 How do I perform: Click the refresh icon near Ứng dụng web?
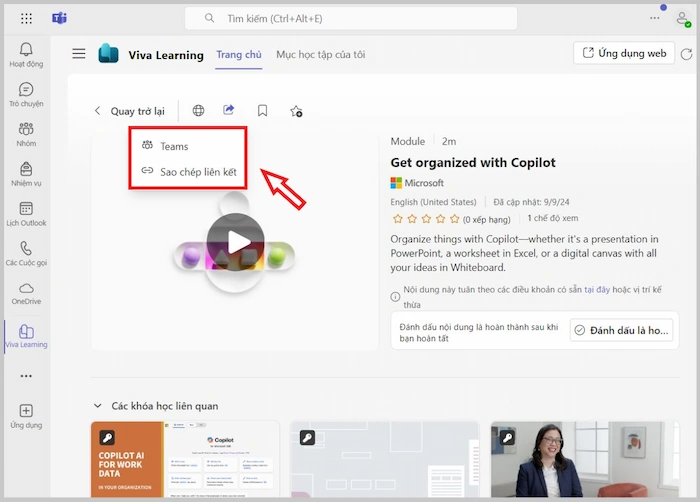click(687, 54)
